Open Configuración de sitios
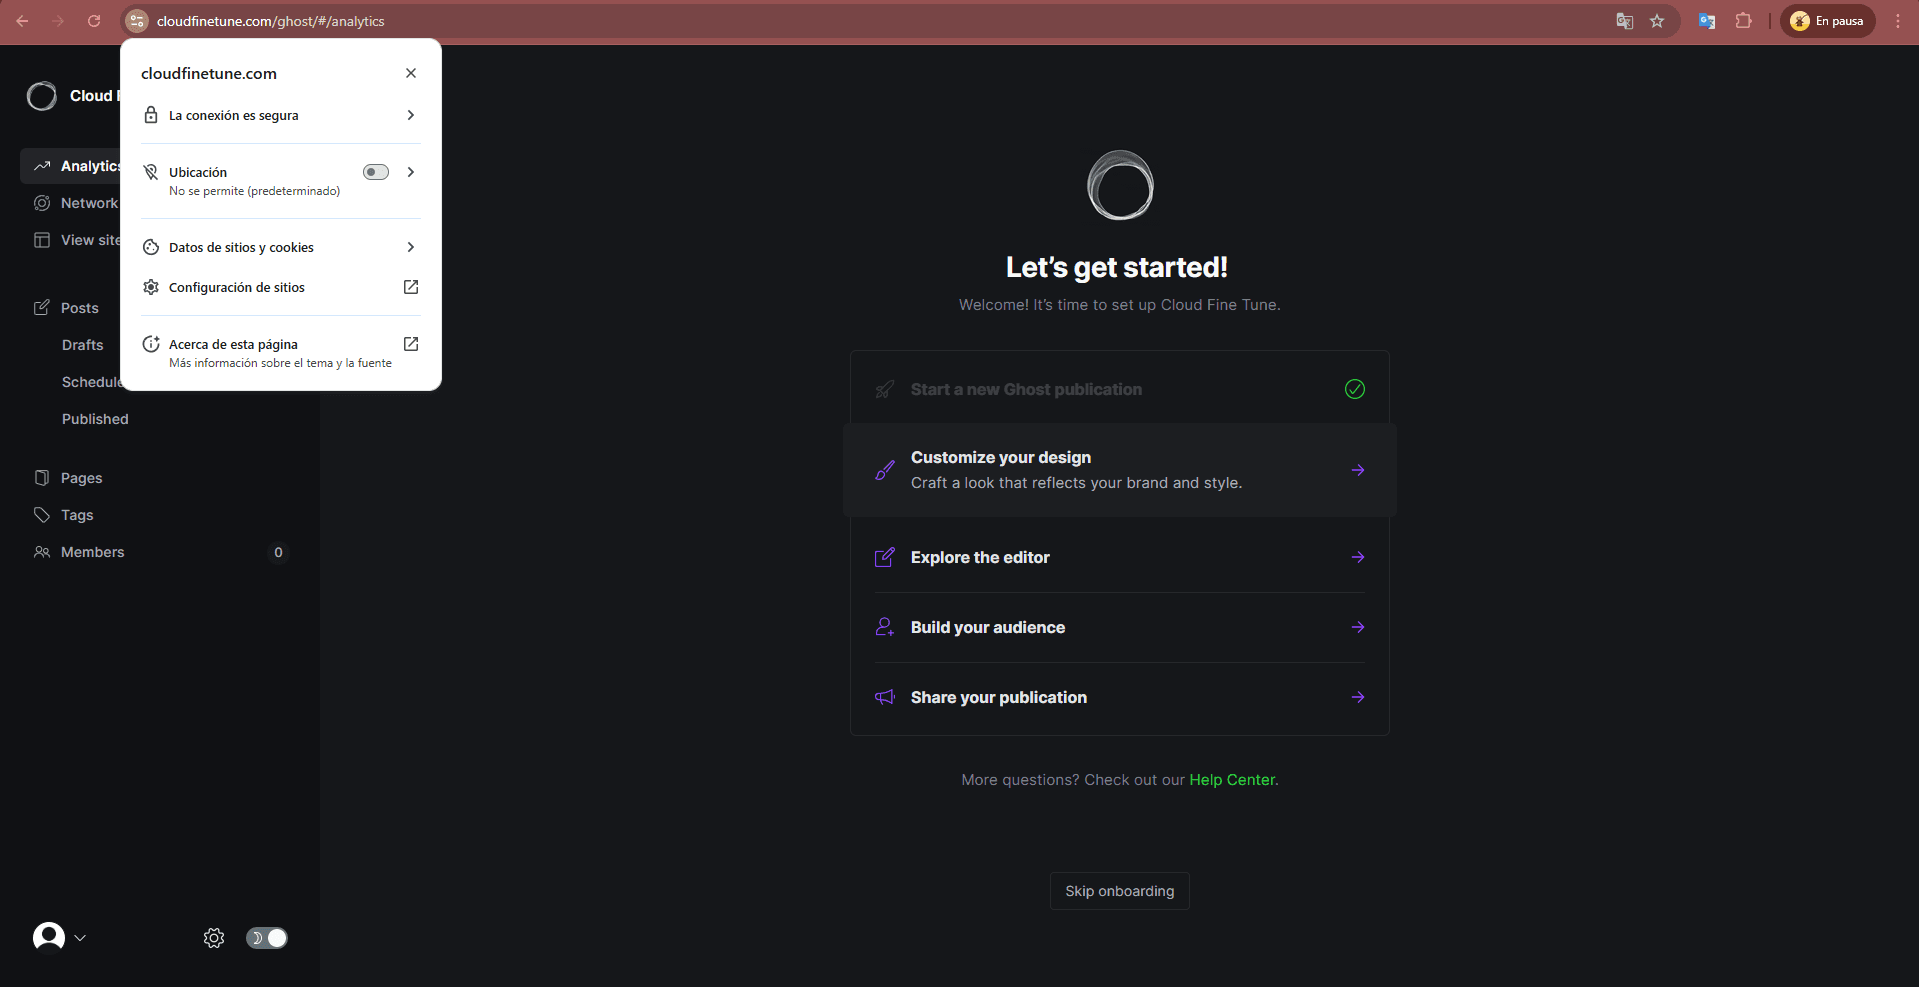1919x987 pixels. [281, 287]
